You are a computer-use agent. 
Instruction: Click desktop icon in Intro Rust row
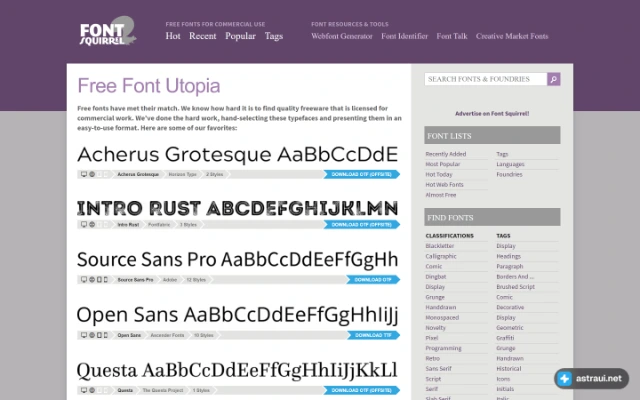(x=84, y=224)
